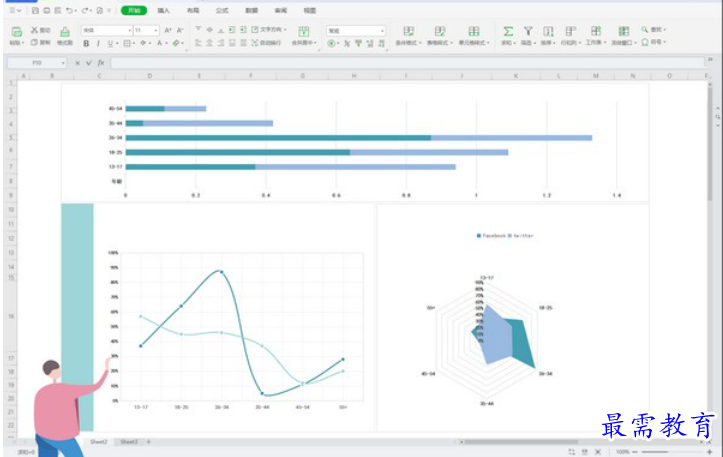Switch to Sheet2 tab
This screenshot has height=457, width=723.
pyautogui.click(x=98, y=442)
